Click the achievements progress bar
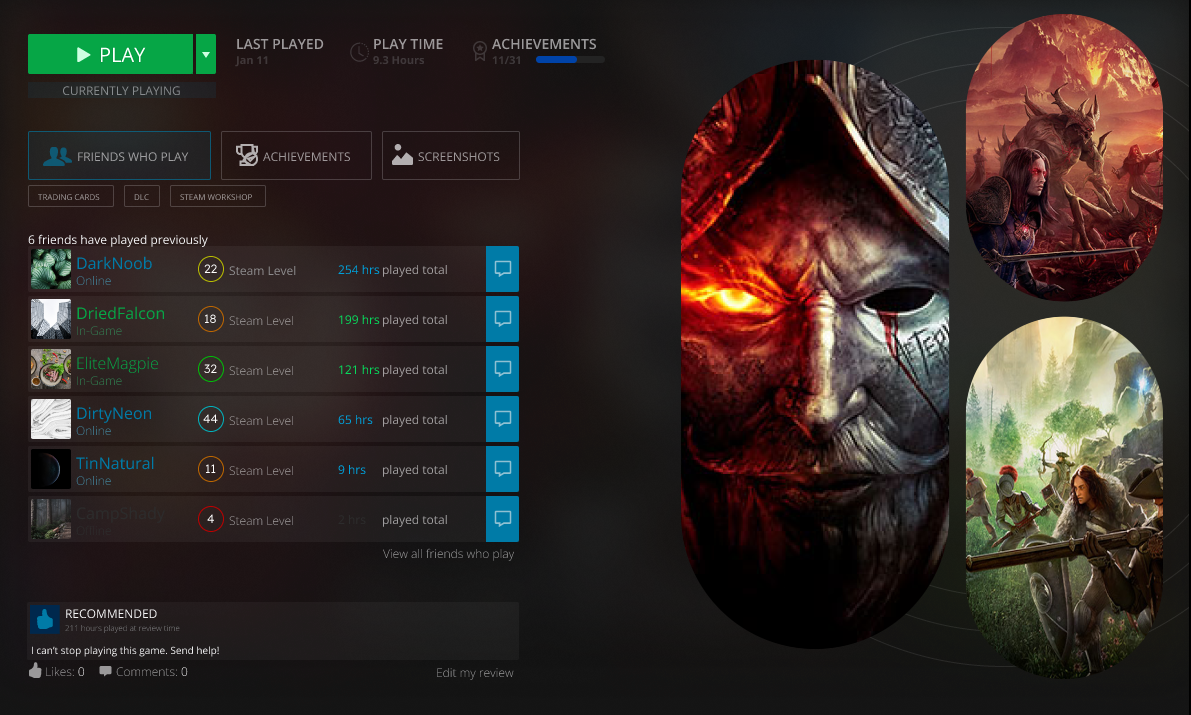Screen dimensions: 1191x715 570,60
